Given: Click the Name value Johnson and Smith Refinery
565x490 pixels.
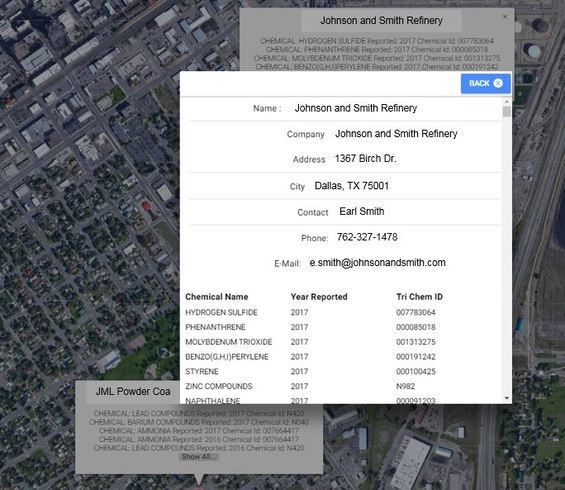Looking at the screenshot, I should [x=356, y=108].
